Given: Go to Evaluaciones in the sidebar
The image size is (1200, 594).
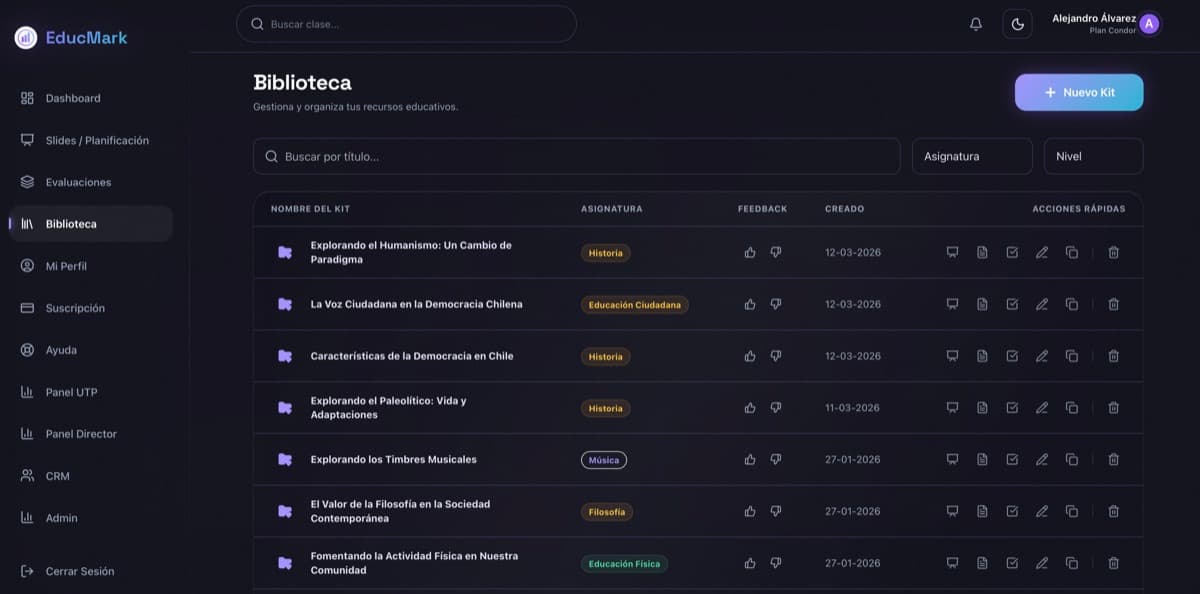Looking at the screenshot, I should 78,182.
